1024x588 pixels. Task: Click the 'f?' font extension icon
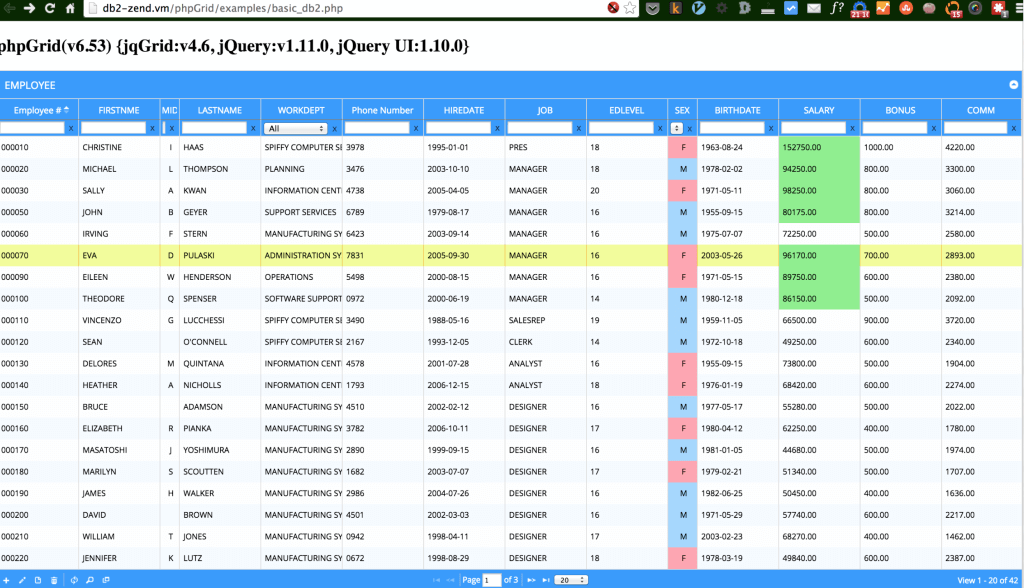coord(837,8)
